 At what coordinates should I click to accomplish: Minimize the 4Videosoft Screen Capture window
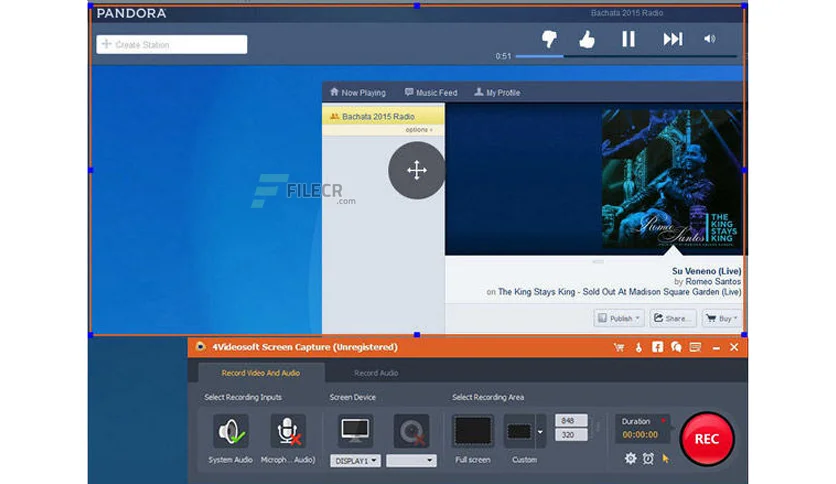(x=716, y=348)
